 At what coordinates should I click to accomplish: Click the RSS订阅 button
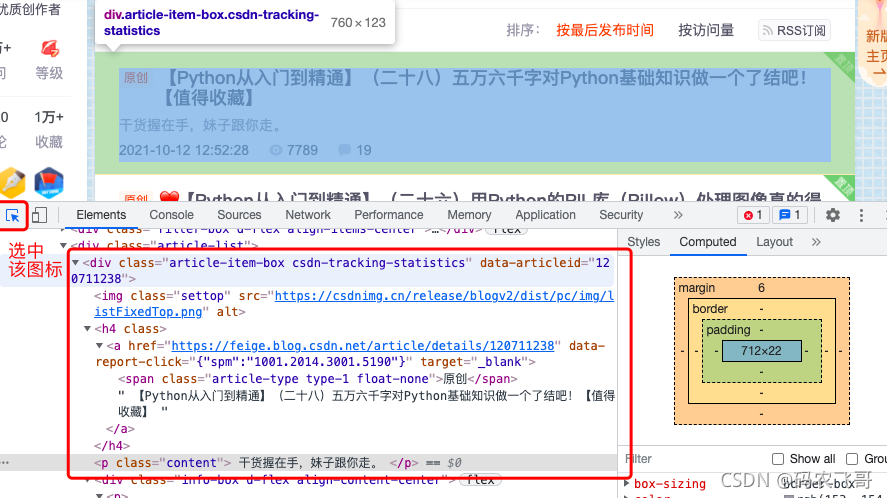click(794, 31)
